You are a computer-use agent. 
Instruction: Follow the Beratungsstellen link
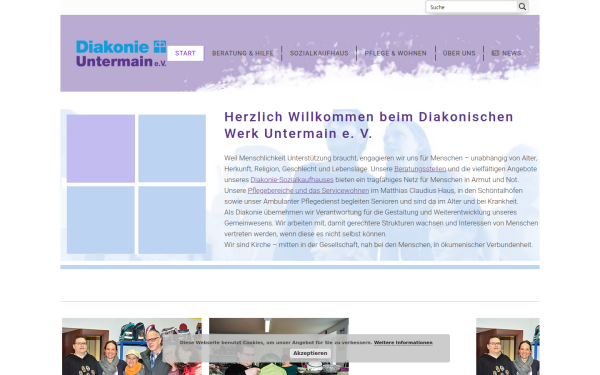tap(420, 169)
